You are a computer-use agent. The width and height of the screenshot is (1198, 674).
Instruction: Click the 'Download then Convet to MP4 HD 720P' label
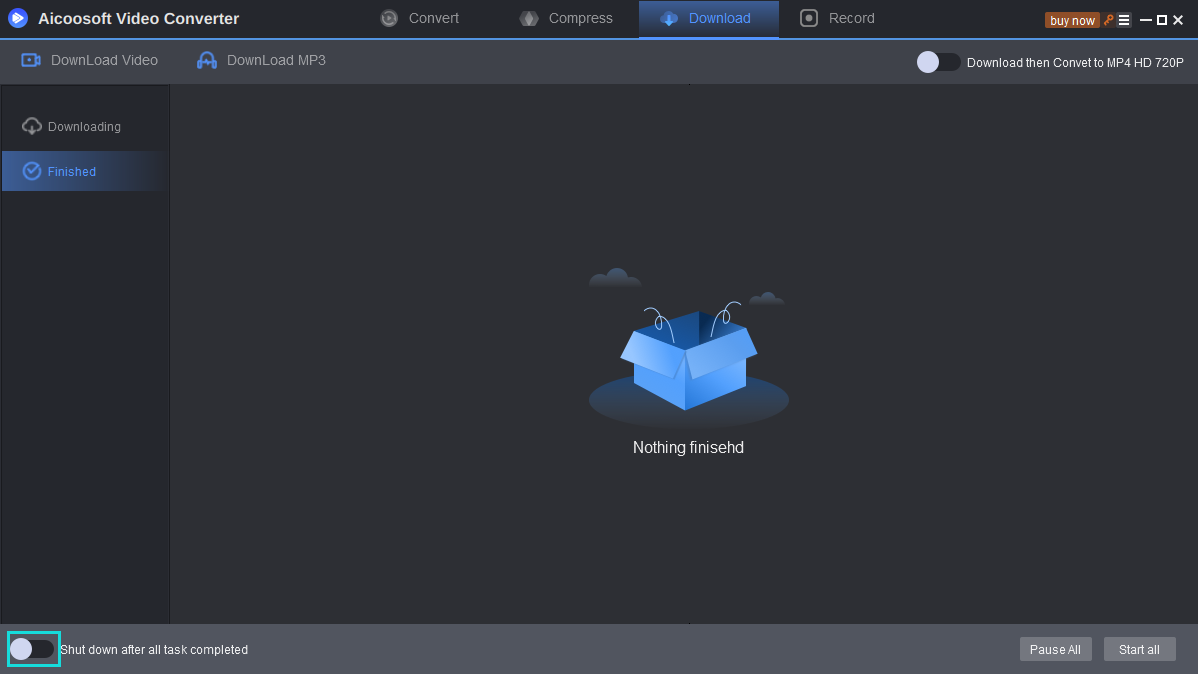[1075, 63]
